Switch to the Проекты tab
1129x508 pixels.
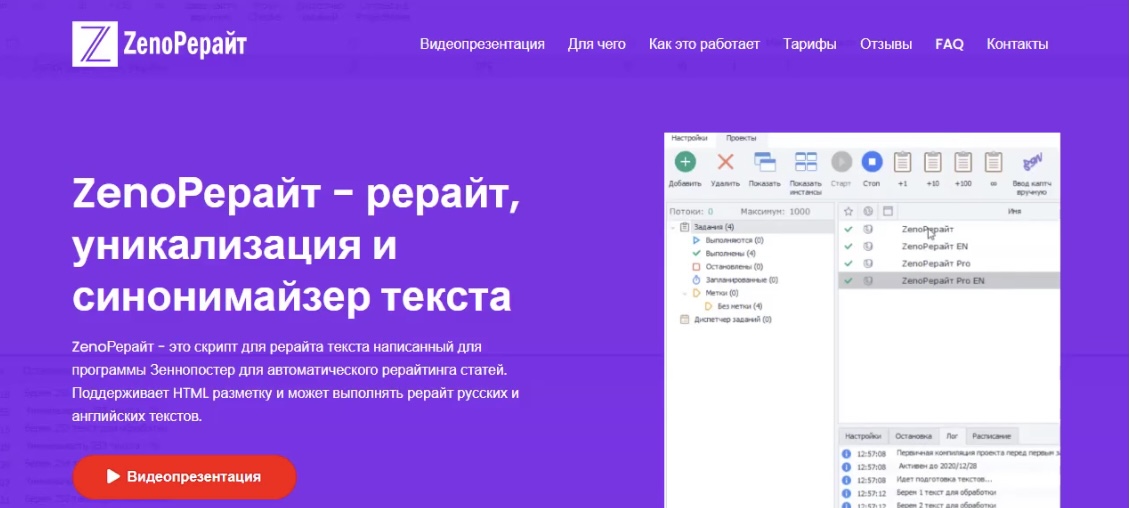pyautogui.click(x=741, y=138)
